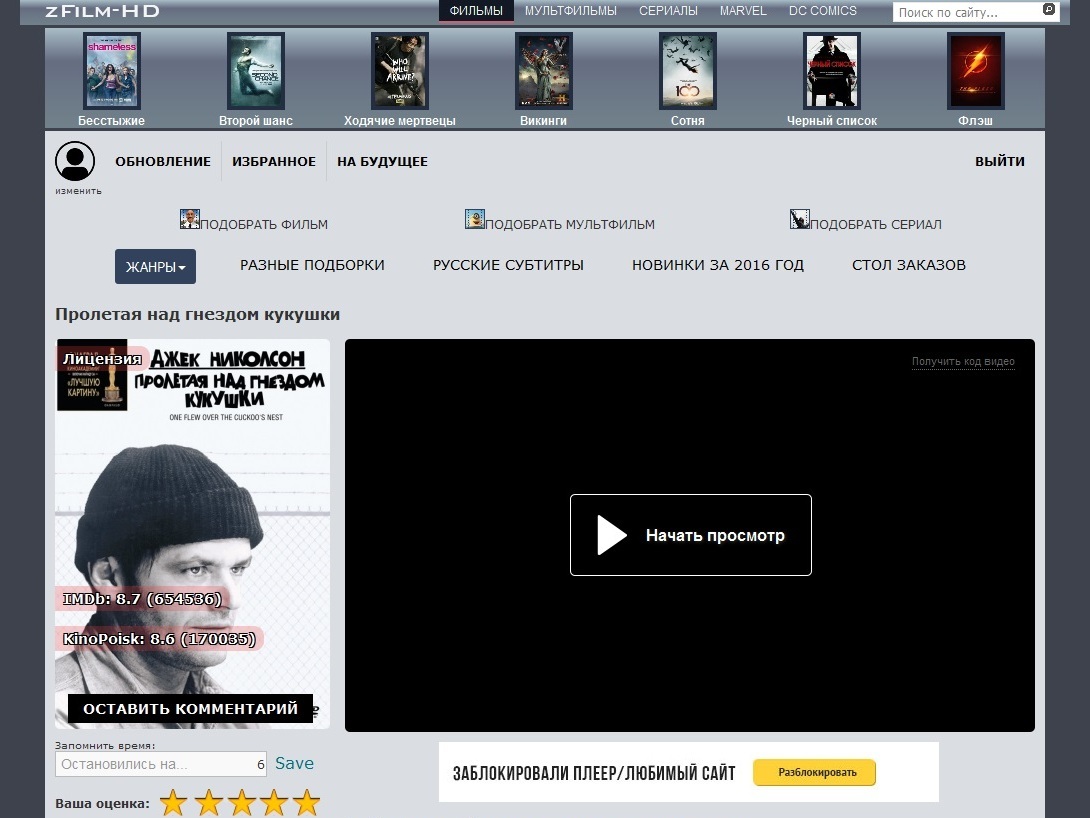Expand the ЖАНРЫ dropdown

click(x=155, y=266)
